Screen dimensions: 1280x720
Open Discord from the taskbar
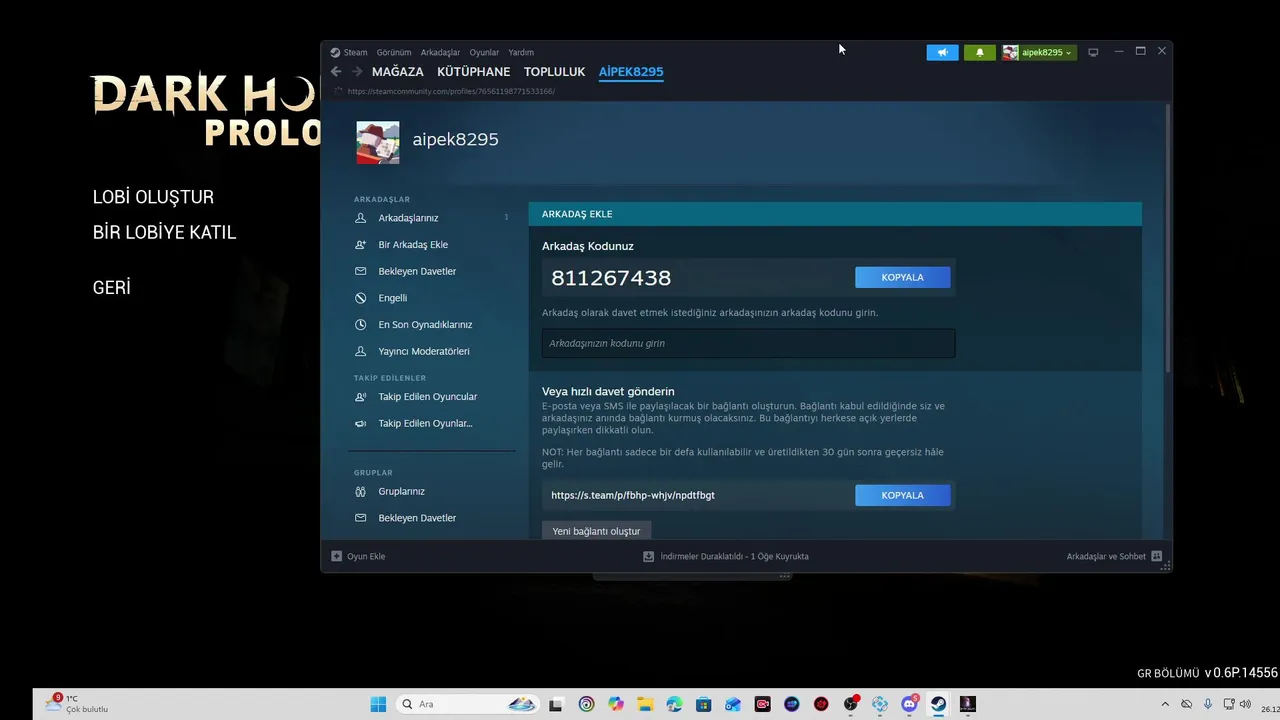pos(909,704)
